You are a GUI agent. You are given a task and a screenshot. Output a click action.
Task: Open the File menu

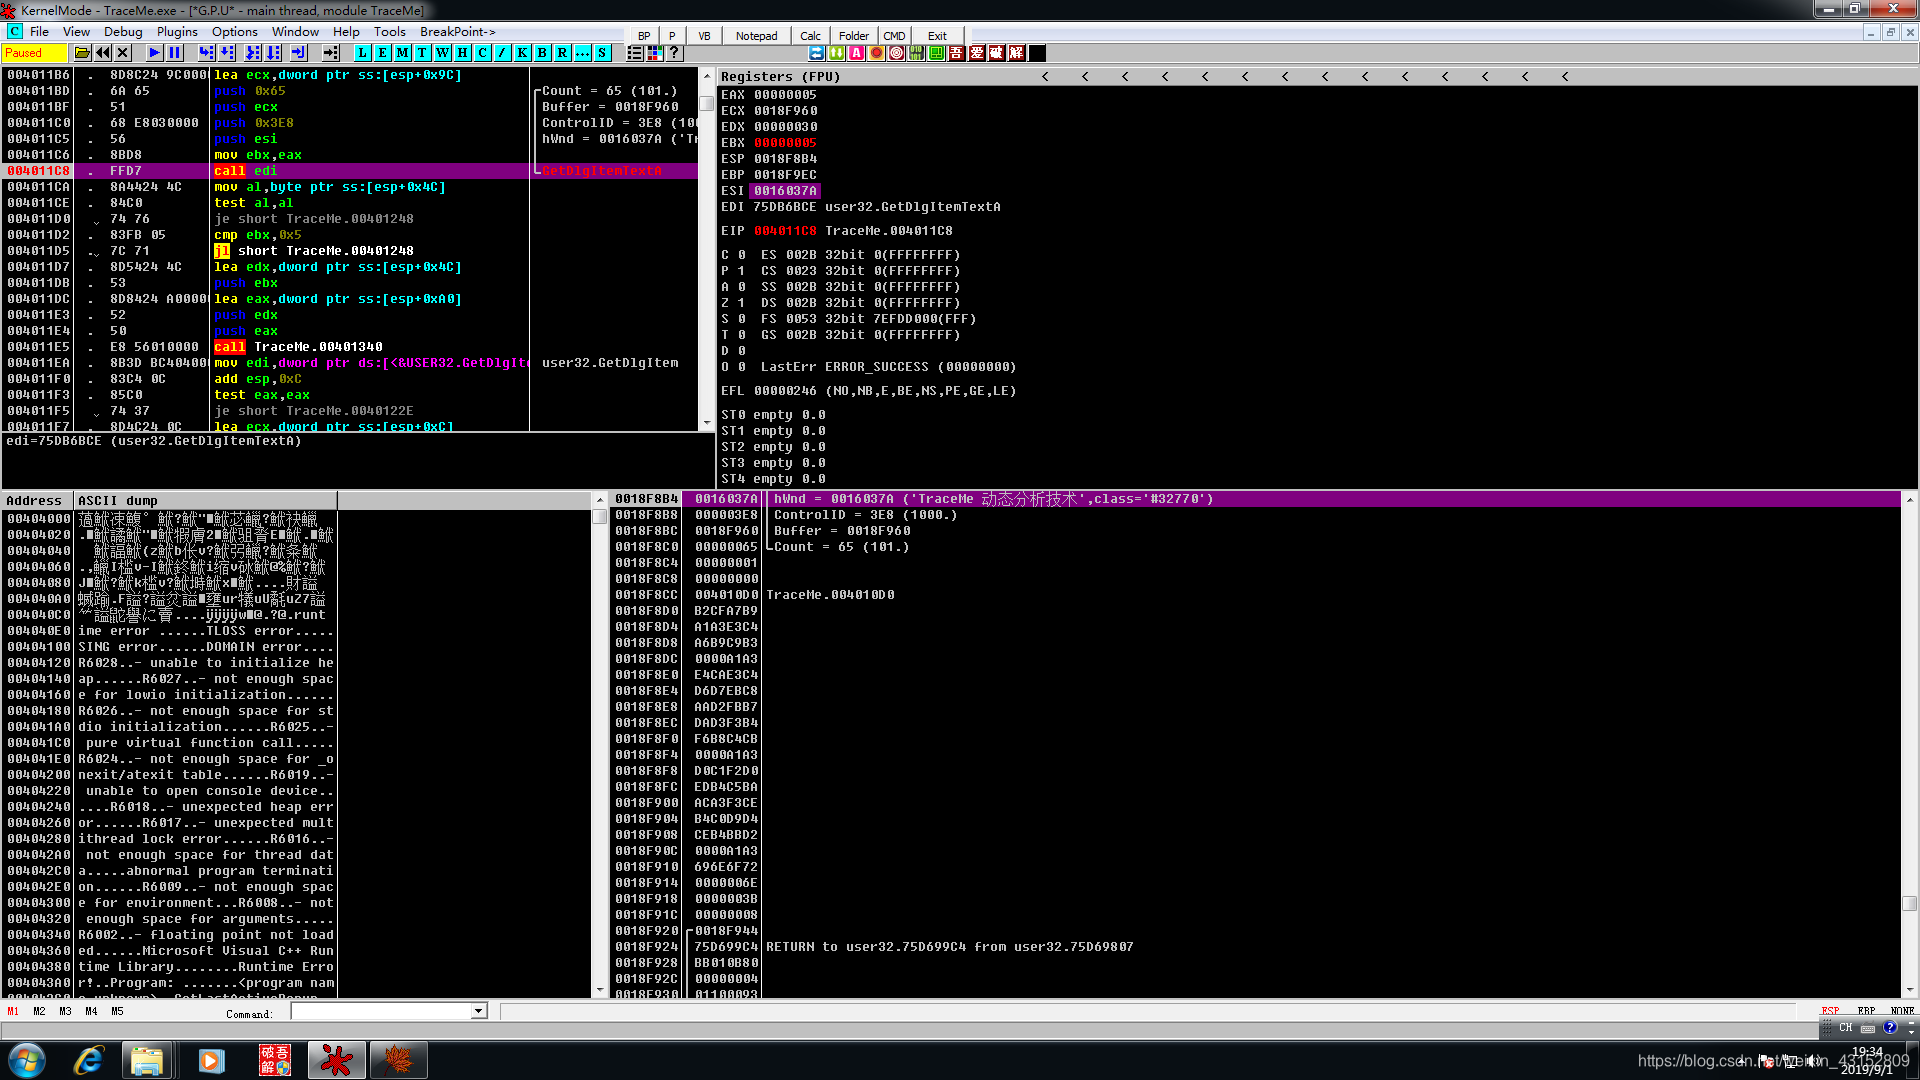coord(40,32)
